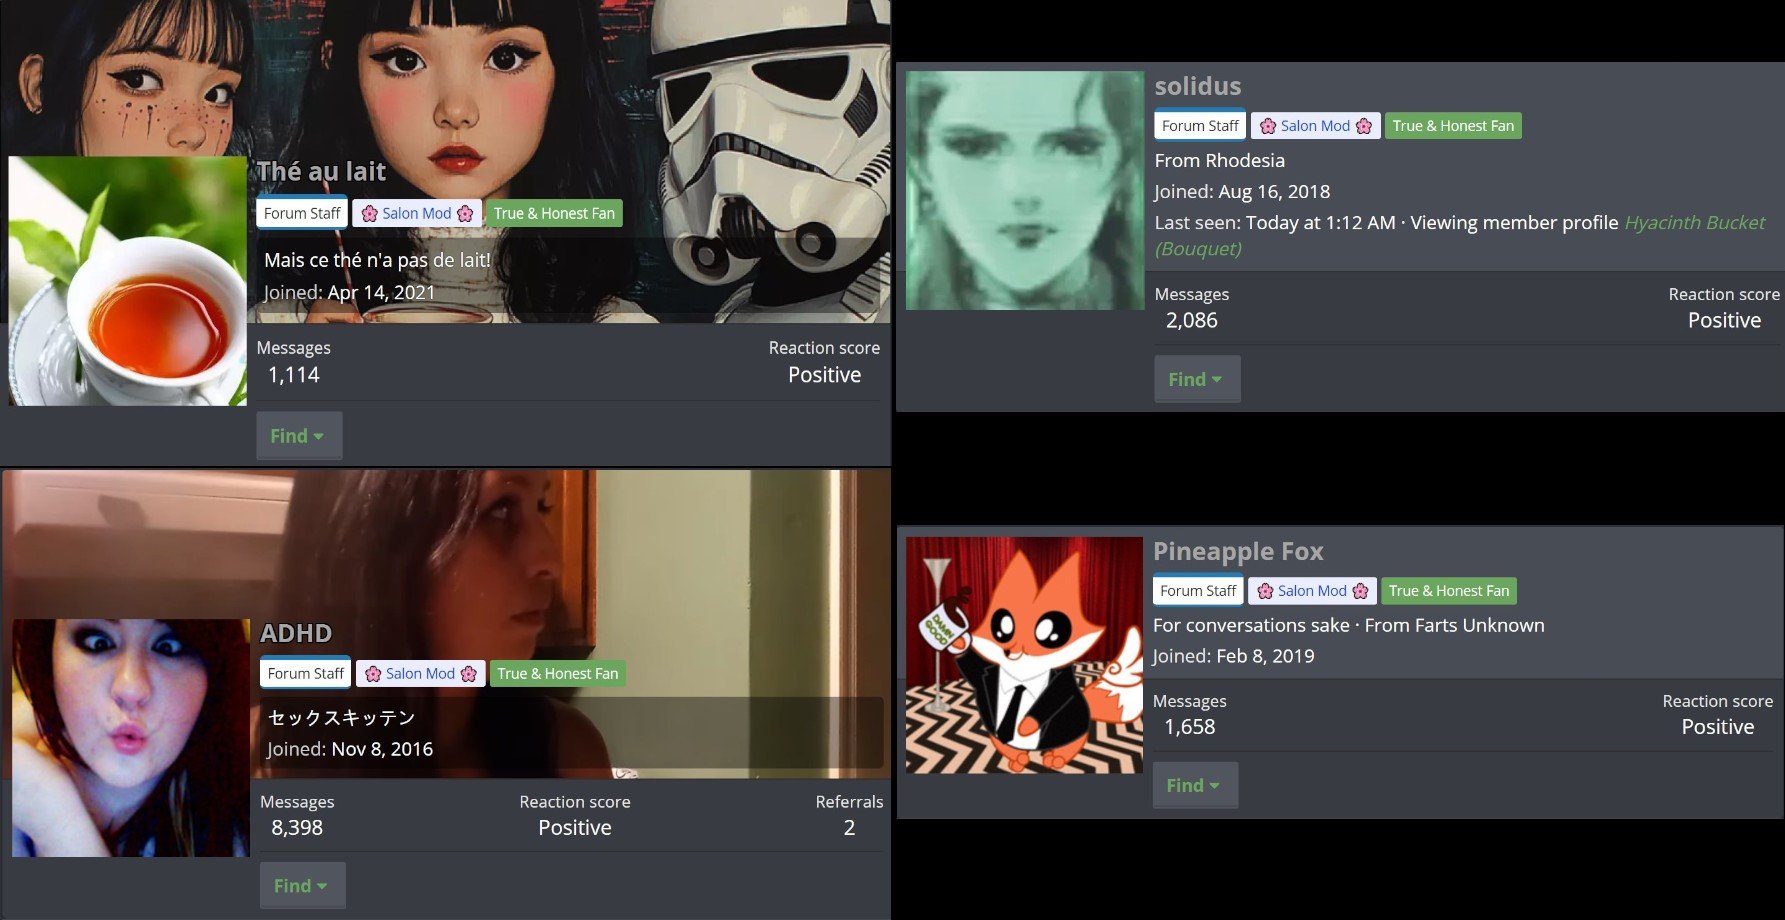The height and width of the screenshot is (920, 1785).
Task: Click ADHD's message count 8,398
Action: [297, 828]
